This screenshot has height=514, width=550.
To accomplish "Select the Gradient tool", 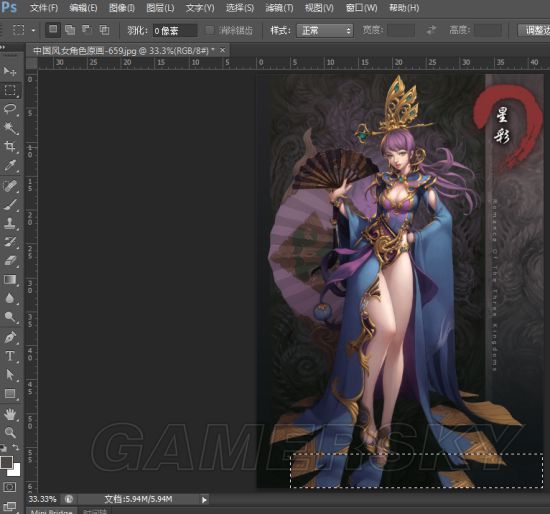I will click(x=9, y=279).
